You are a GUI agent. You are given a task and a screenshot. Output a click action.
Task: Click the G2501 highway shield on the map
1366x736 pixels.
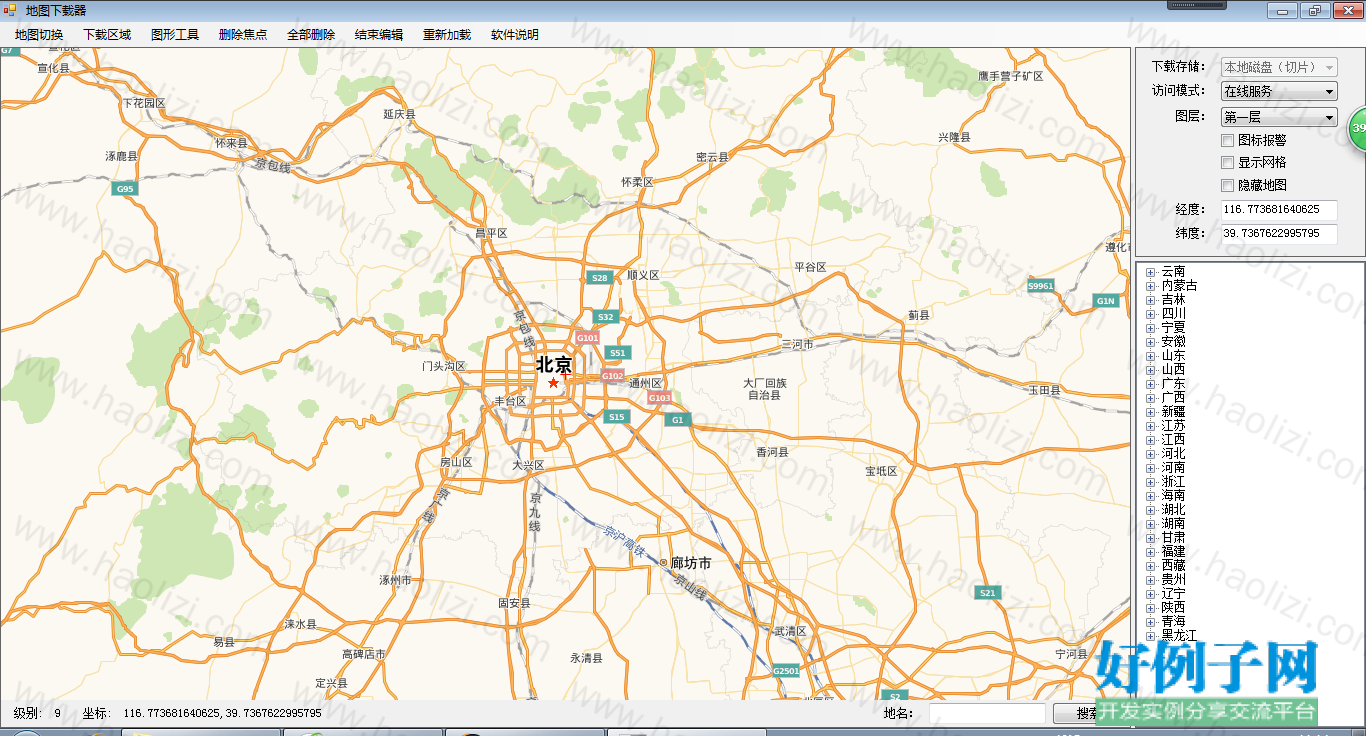point(786,671)
